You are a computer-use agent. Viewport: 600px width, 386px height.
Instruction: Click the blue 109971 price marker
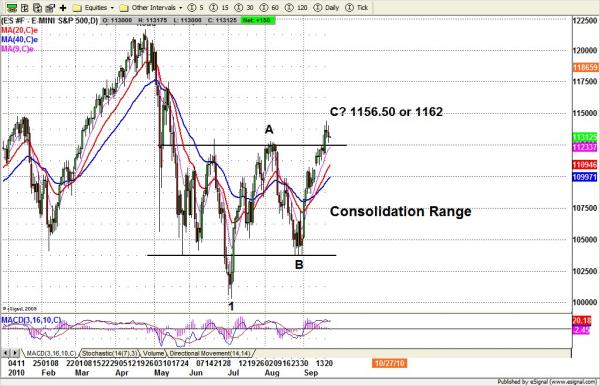click(585, 177)
